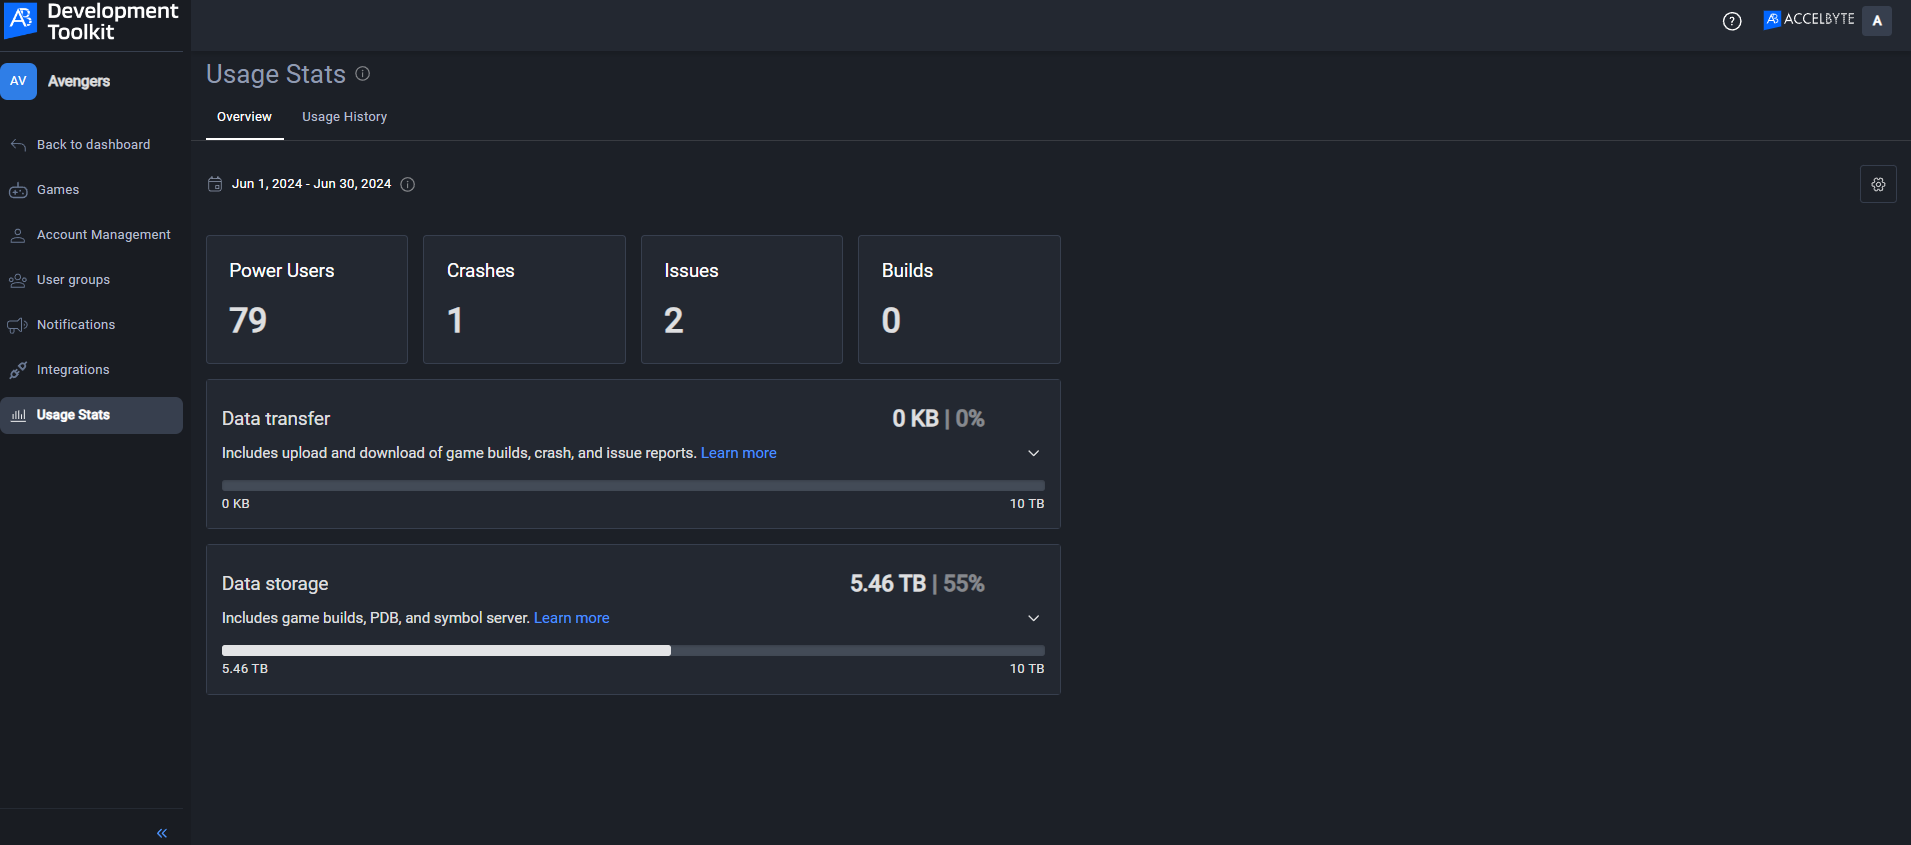Click the Builds card
1911x845 pixels.
coord(959,299)
